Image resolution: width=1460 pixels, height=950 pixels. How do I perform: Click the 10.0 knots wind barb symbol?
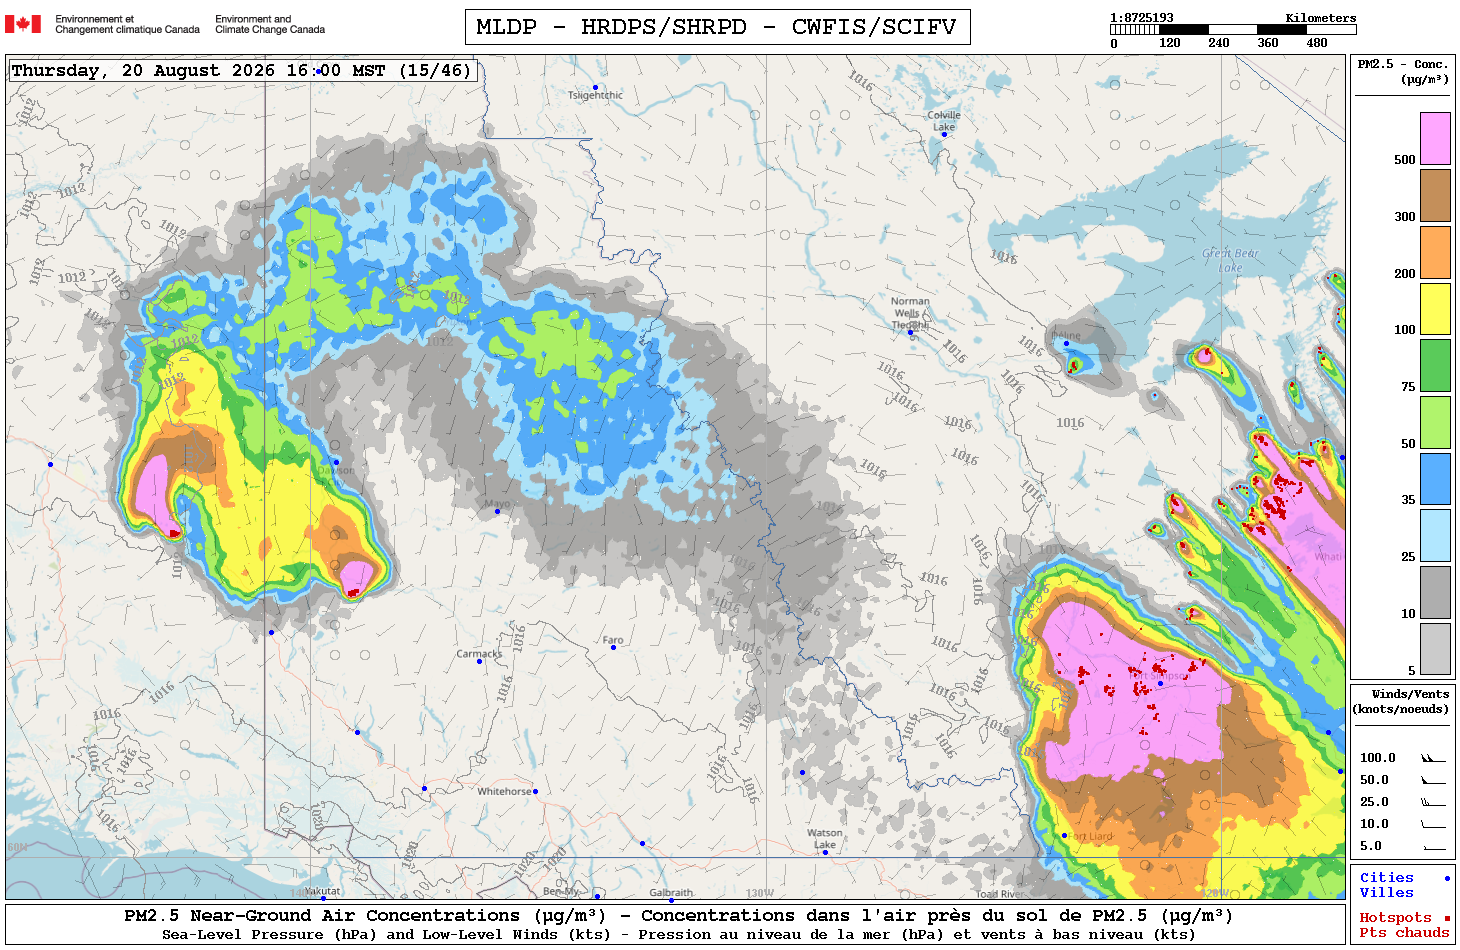coord(1433,824)
